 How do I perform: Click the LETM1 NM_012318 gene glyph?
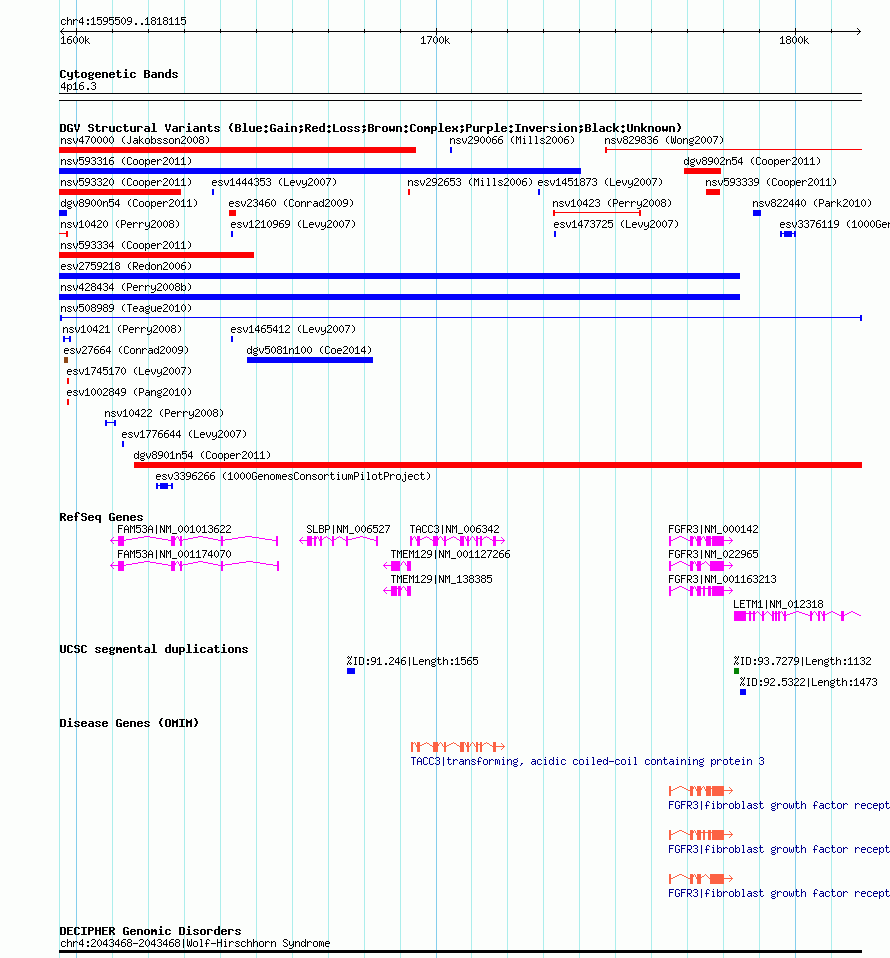pos(798,616)
